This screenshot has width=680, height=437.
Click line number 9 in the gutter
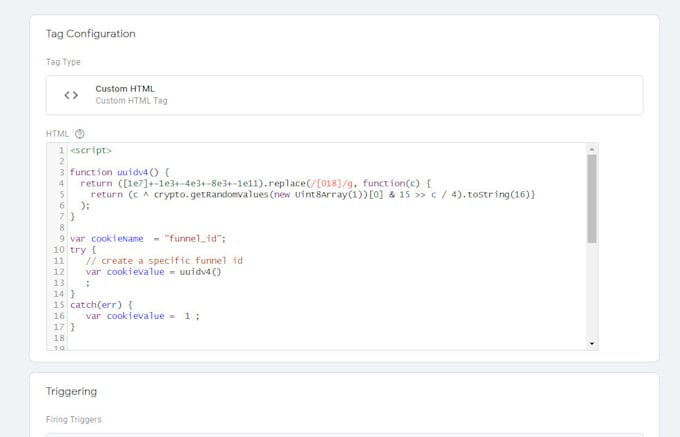click(x=62, y=238)
